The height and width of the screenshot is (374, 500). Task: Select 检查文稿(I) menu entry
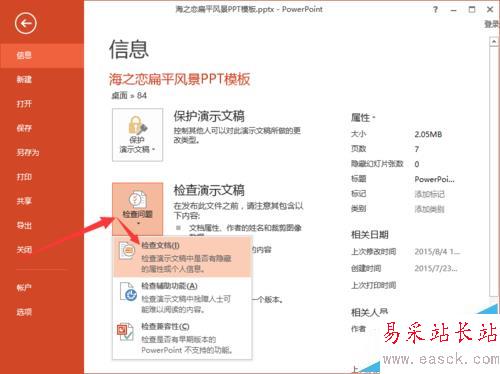183,257
